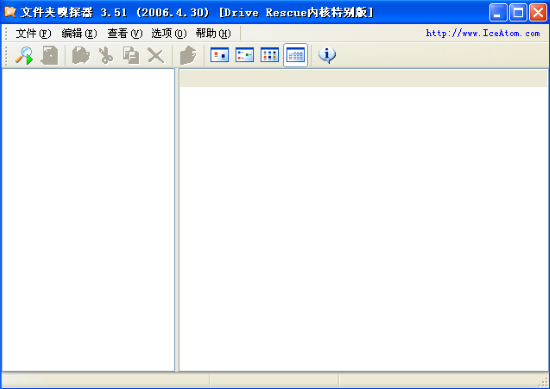This screenshot has height=389, width=550.
Task: Click the scissors cut icon
Action: click(106, 55)
